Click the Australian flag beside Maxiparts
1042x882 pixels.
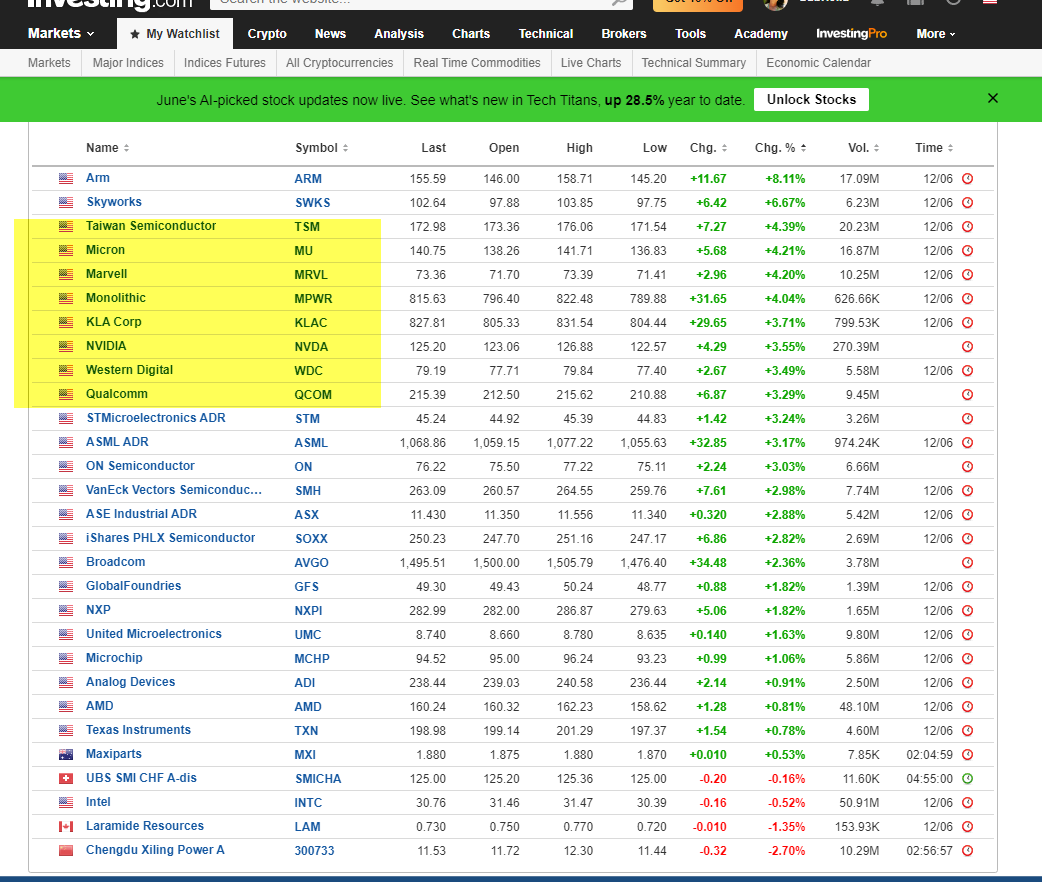point(66,755)
